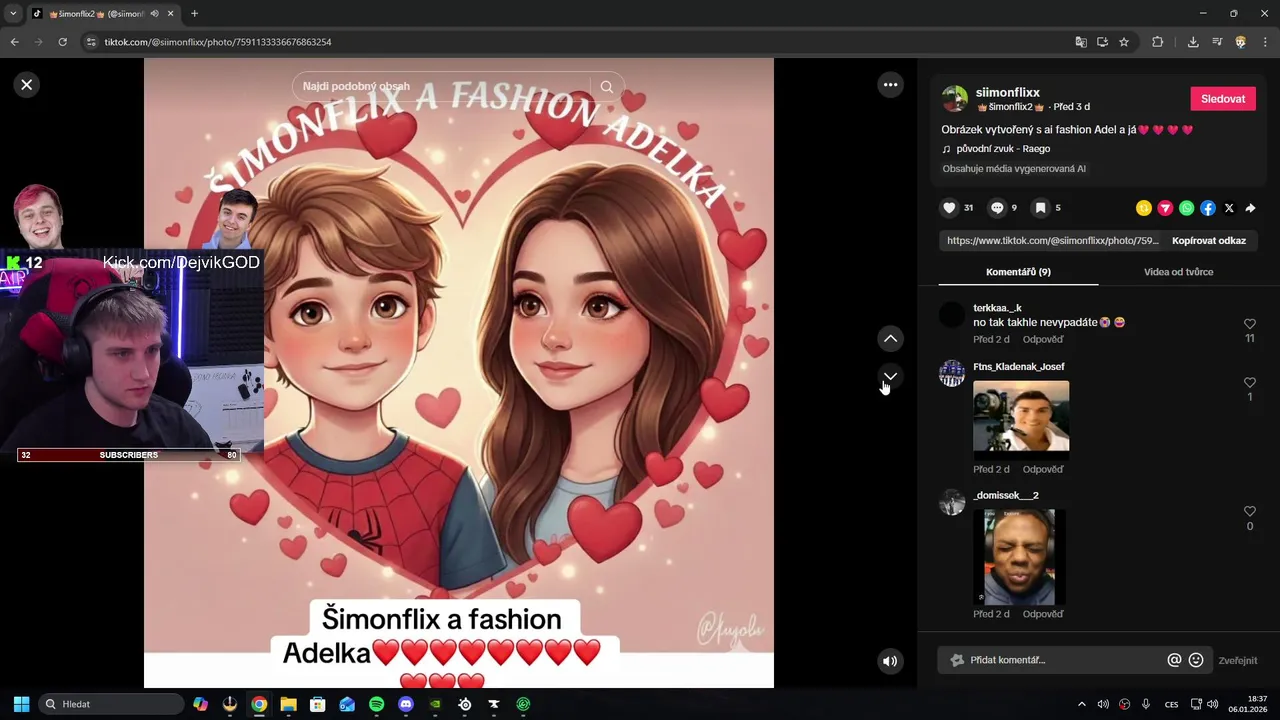Open emoji picker in comment box
Viewport: 1280px width, 720px height.
[x=1196, y=660]
